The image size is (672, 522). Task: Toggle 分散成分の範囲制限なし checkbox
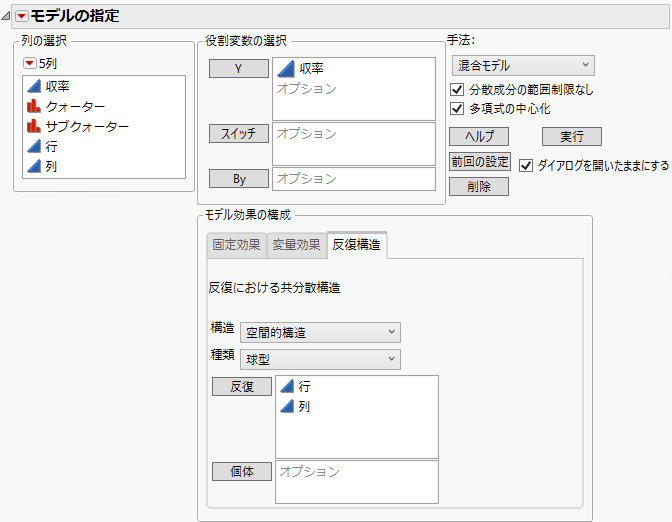[x=457, y=90]
